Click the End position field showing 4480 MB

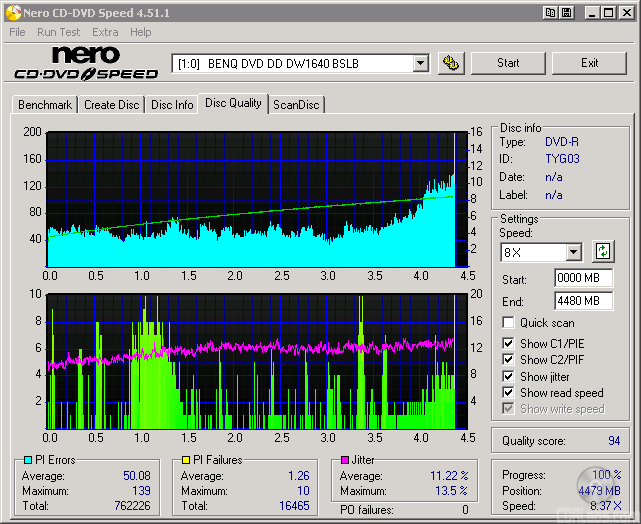[583, 300]
